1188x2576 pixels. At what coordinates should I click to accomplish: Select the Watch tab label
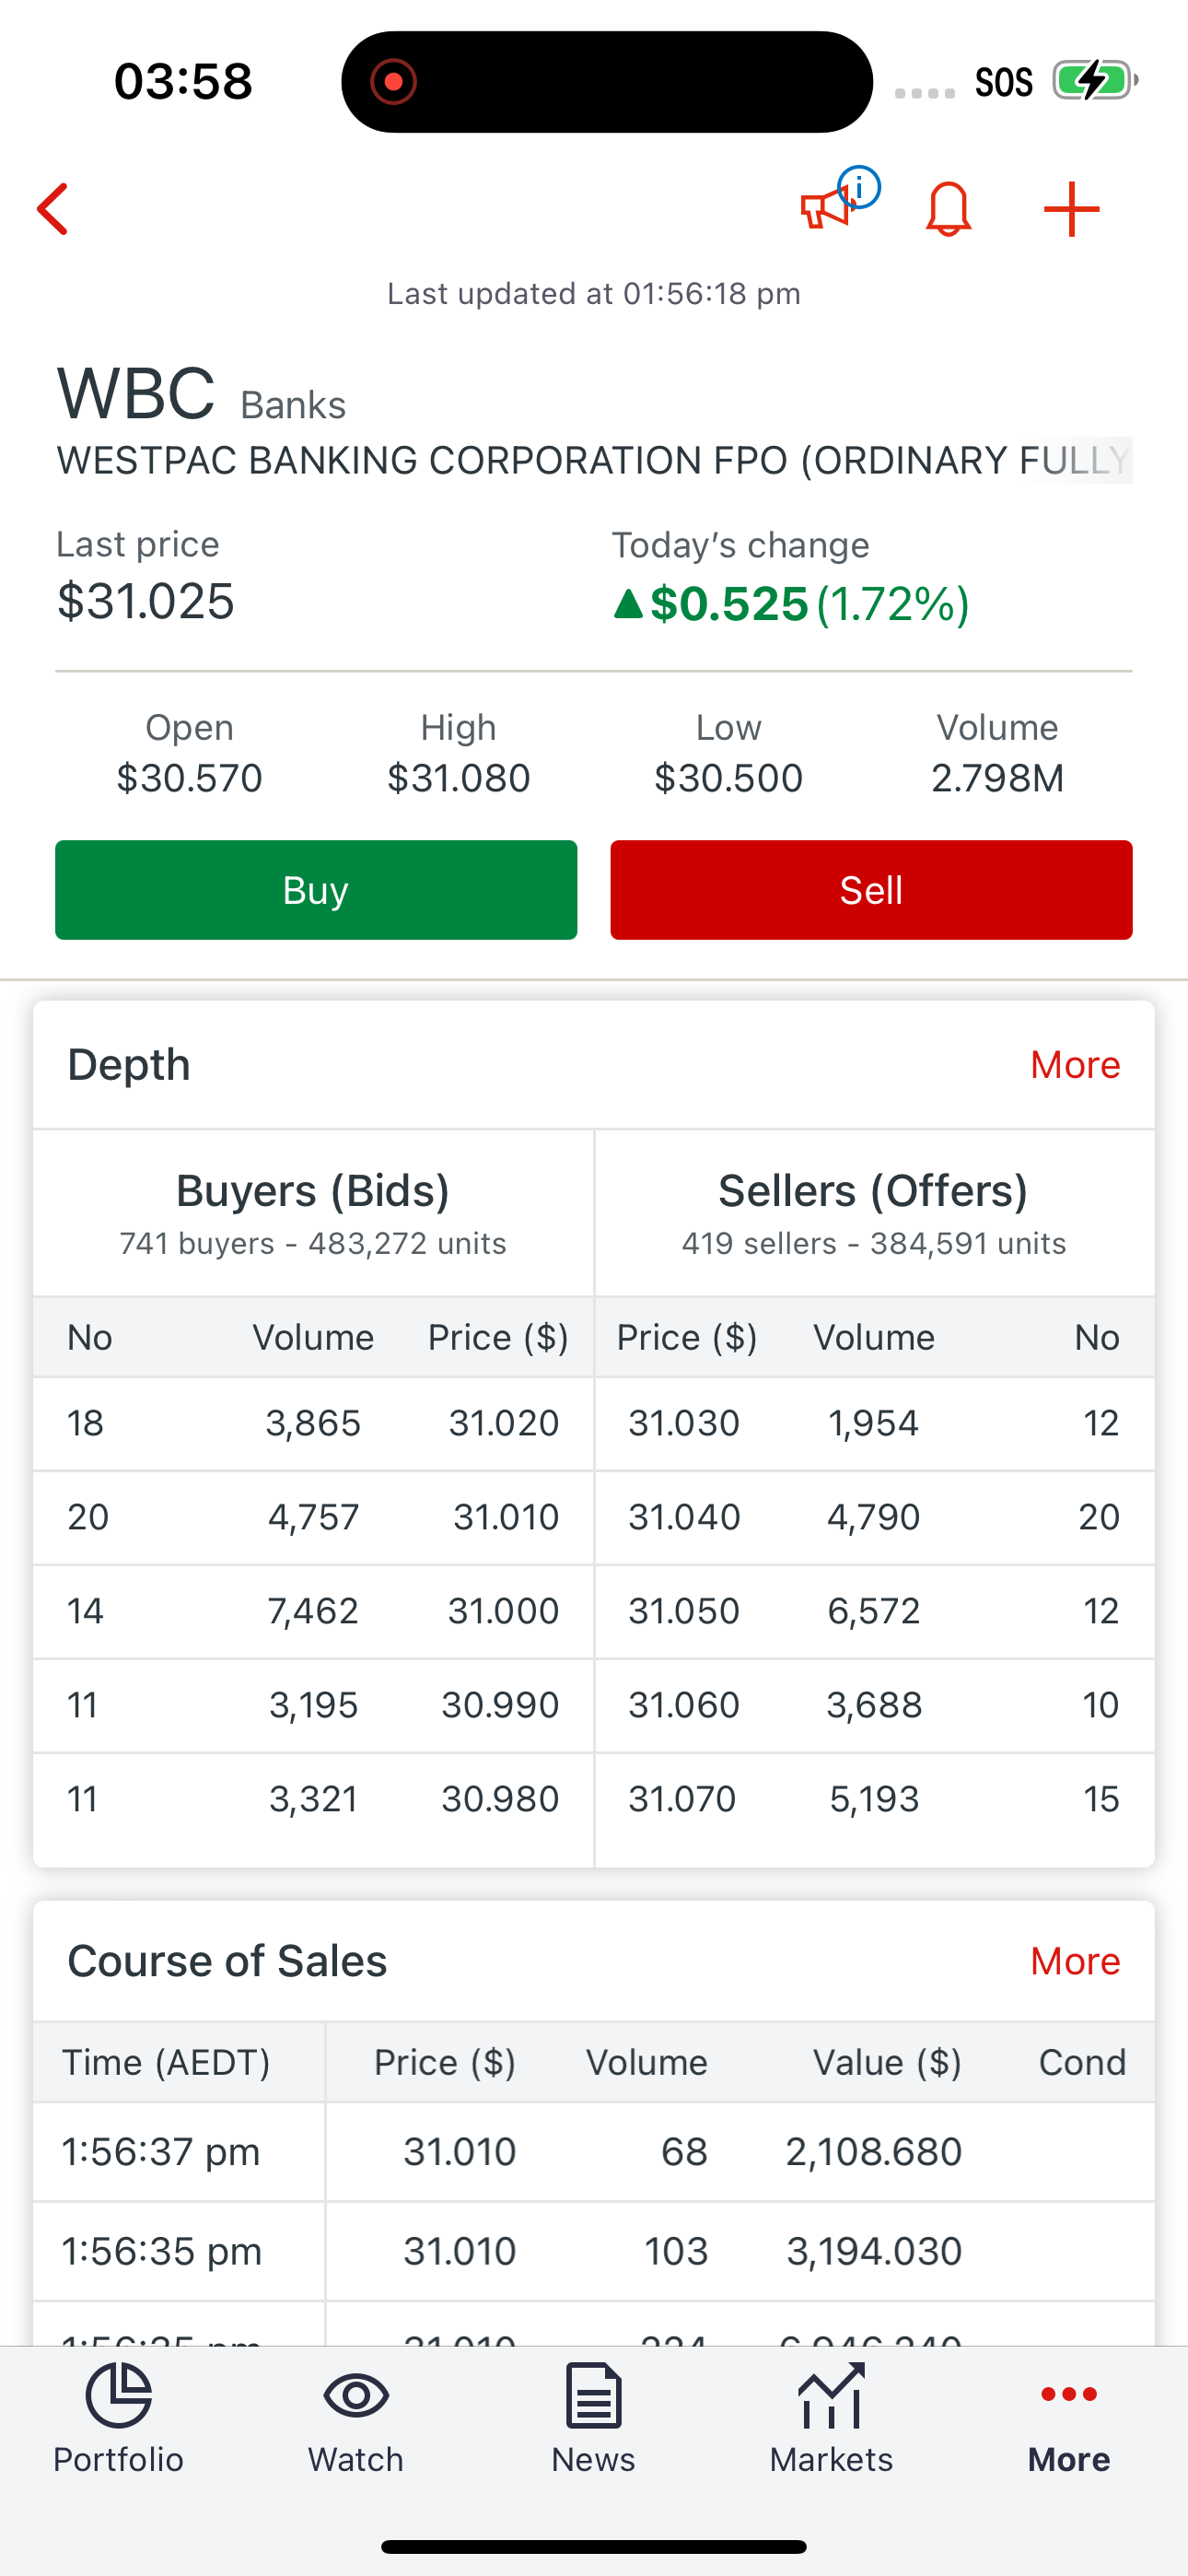[356, 2459]
